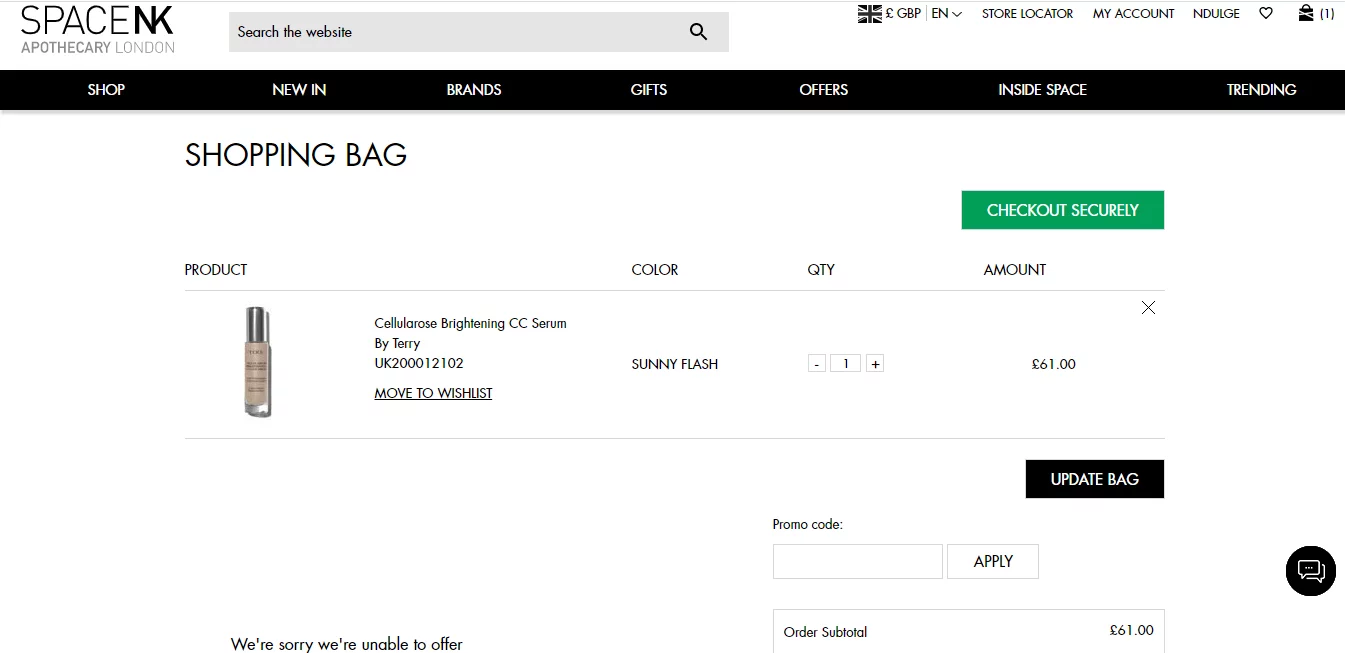The width and height of the screenshot is (1345, 653).
Task: Click the Search the website field
Action: tap(479, 32)
